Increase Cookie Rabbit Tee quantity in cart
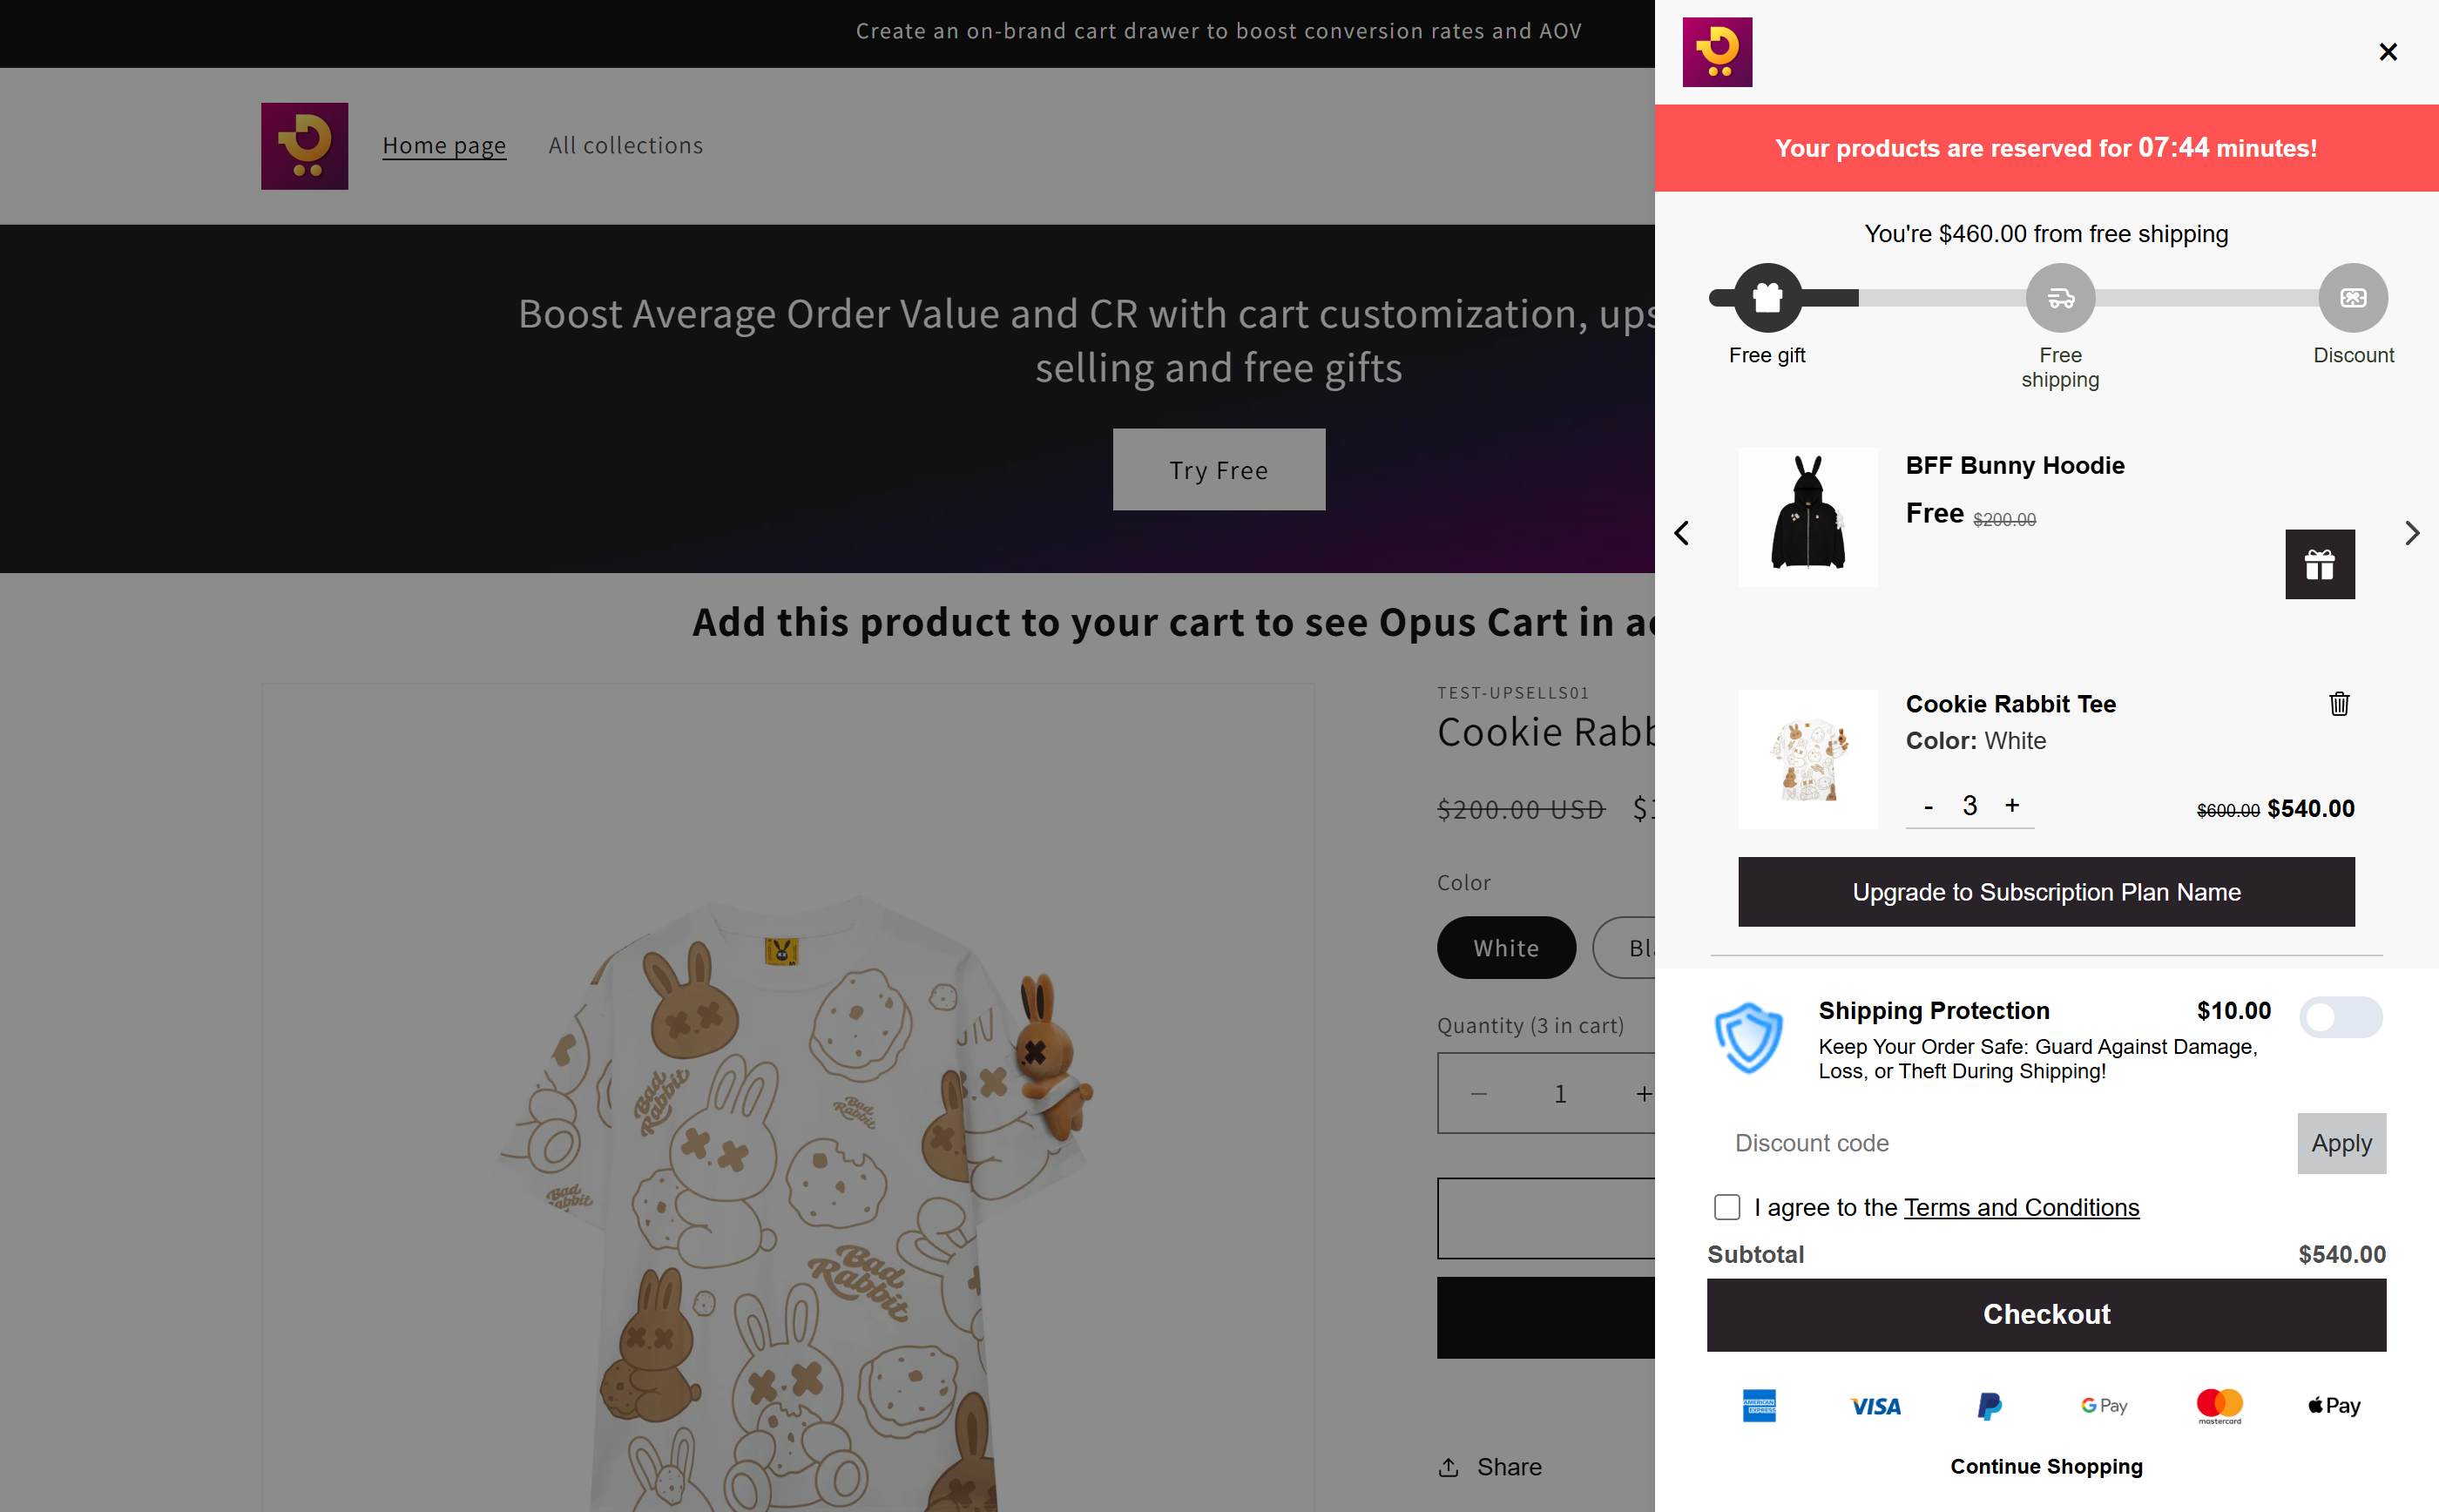This screenshot has height=1512, width=2439. (2012, 806)
